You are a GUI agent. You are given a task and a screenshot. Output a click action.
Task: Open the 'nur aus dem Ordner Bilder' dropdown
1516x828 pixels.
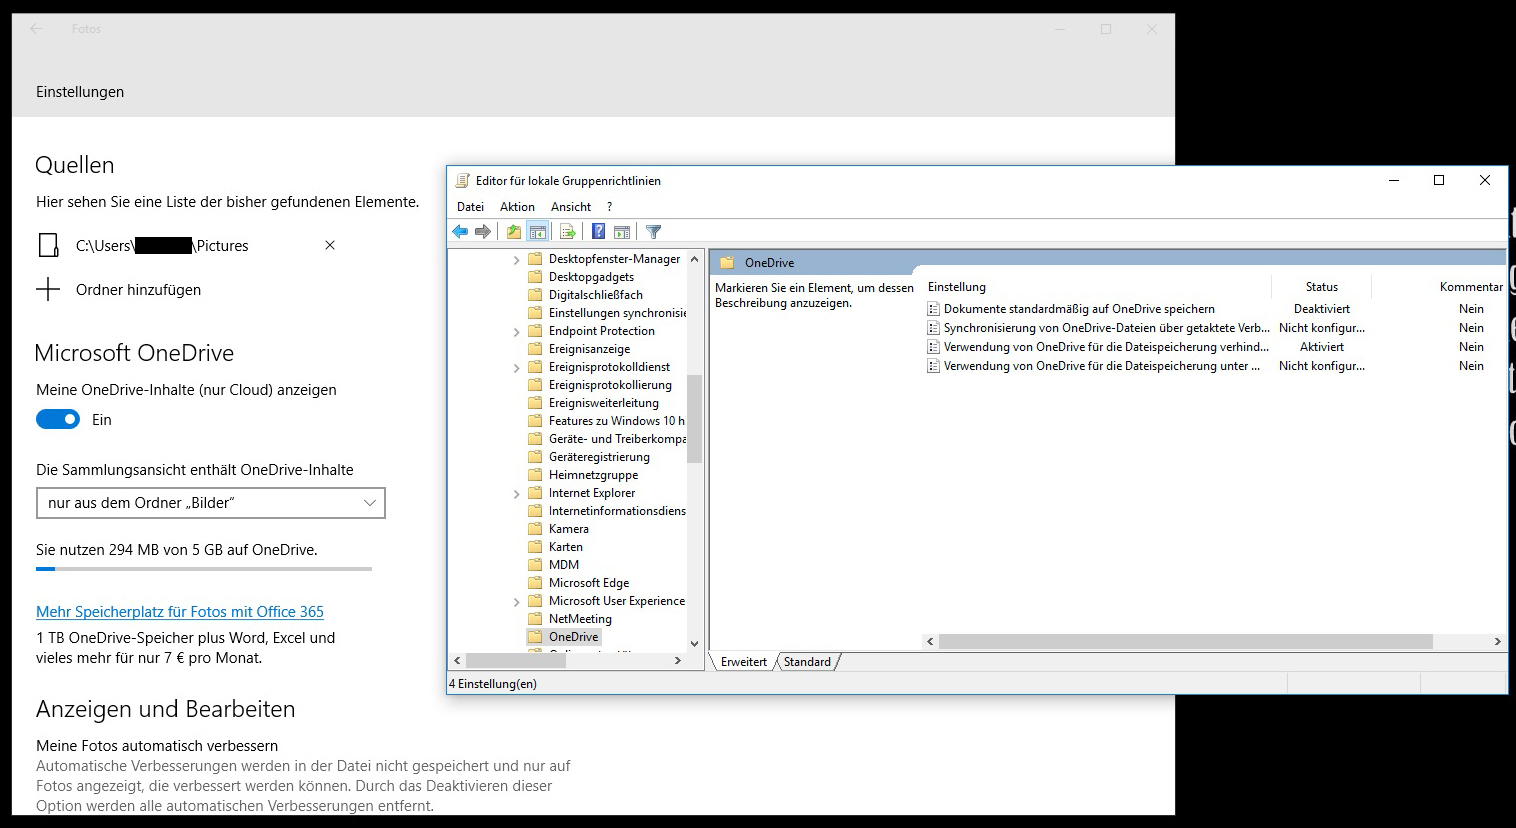pyautogui.click(x=211, y=503)
